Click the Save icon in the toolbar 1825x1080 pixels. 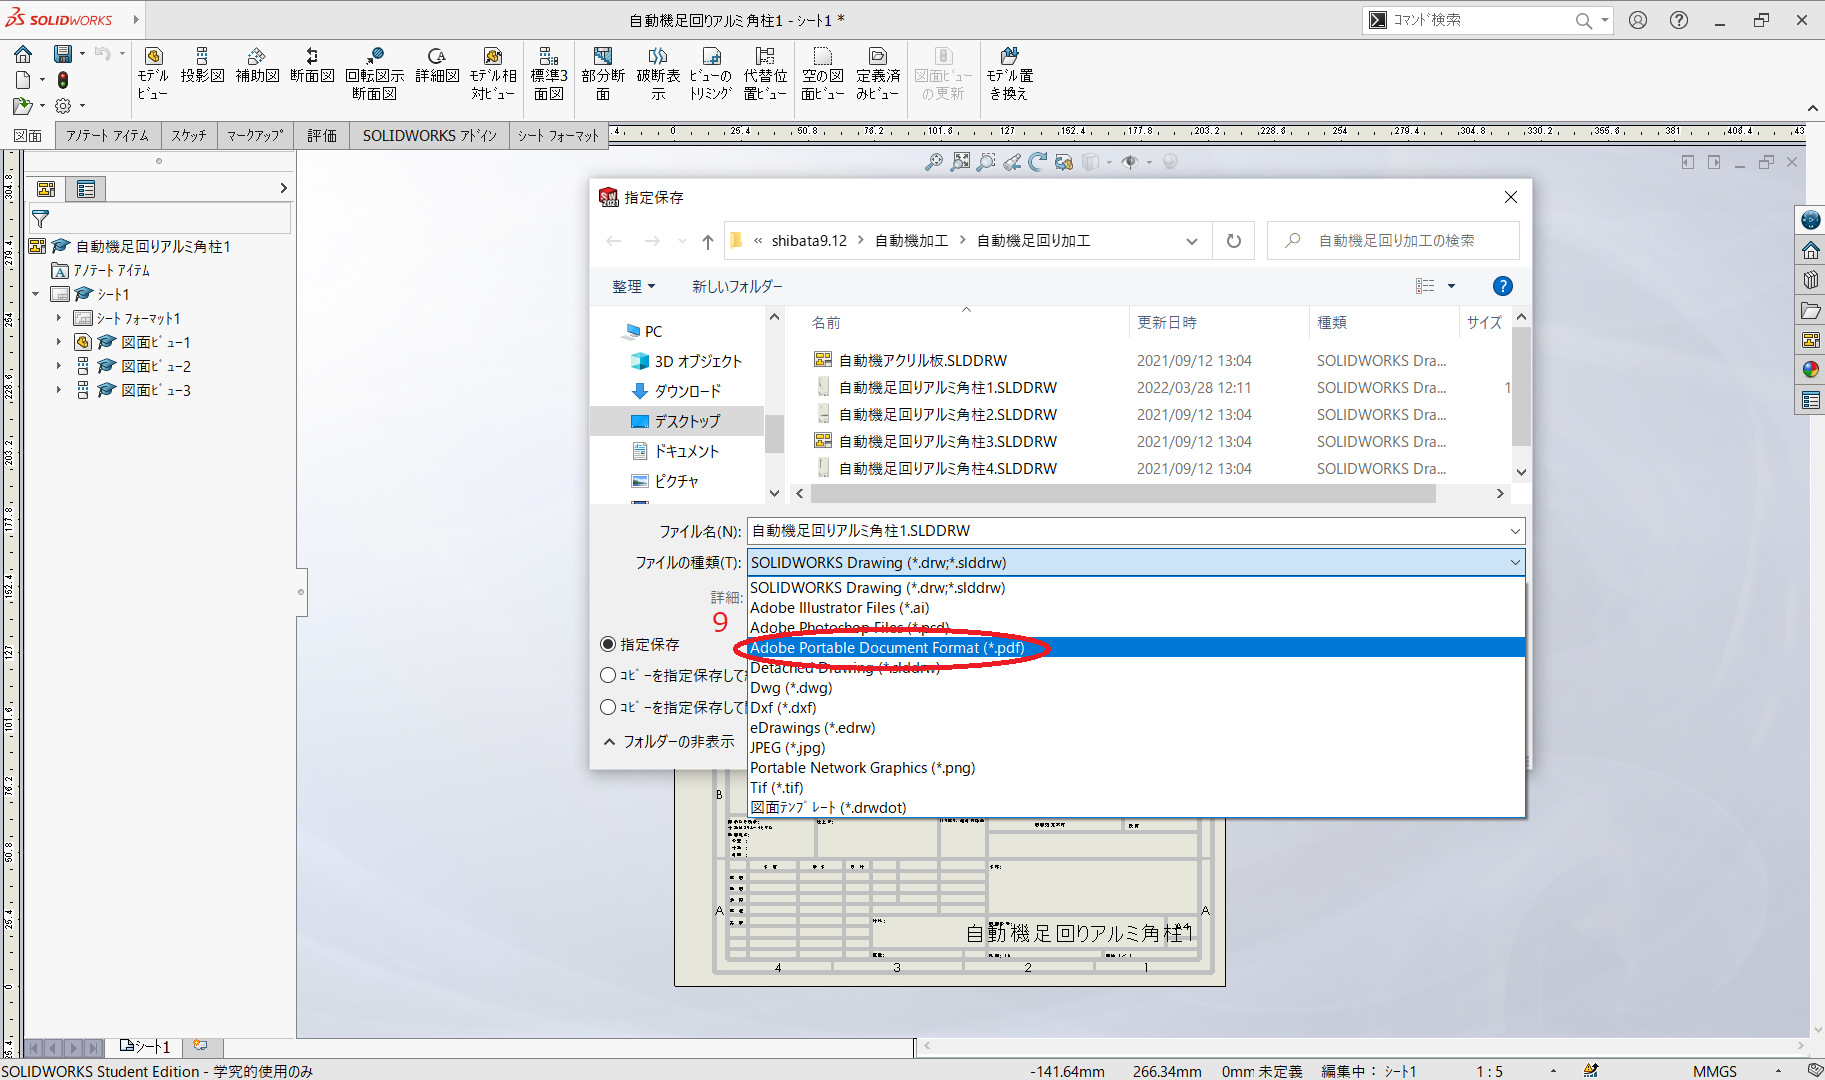(x=62, y=54)
